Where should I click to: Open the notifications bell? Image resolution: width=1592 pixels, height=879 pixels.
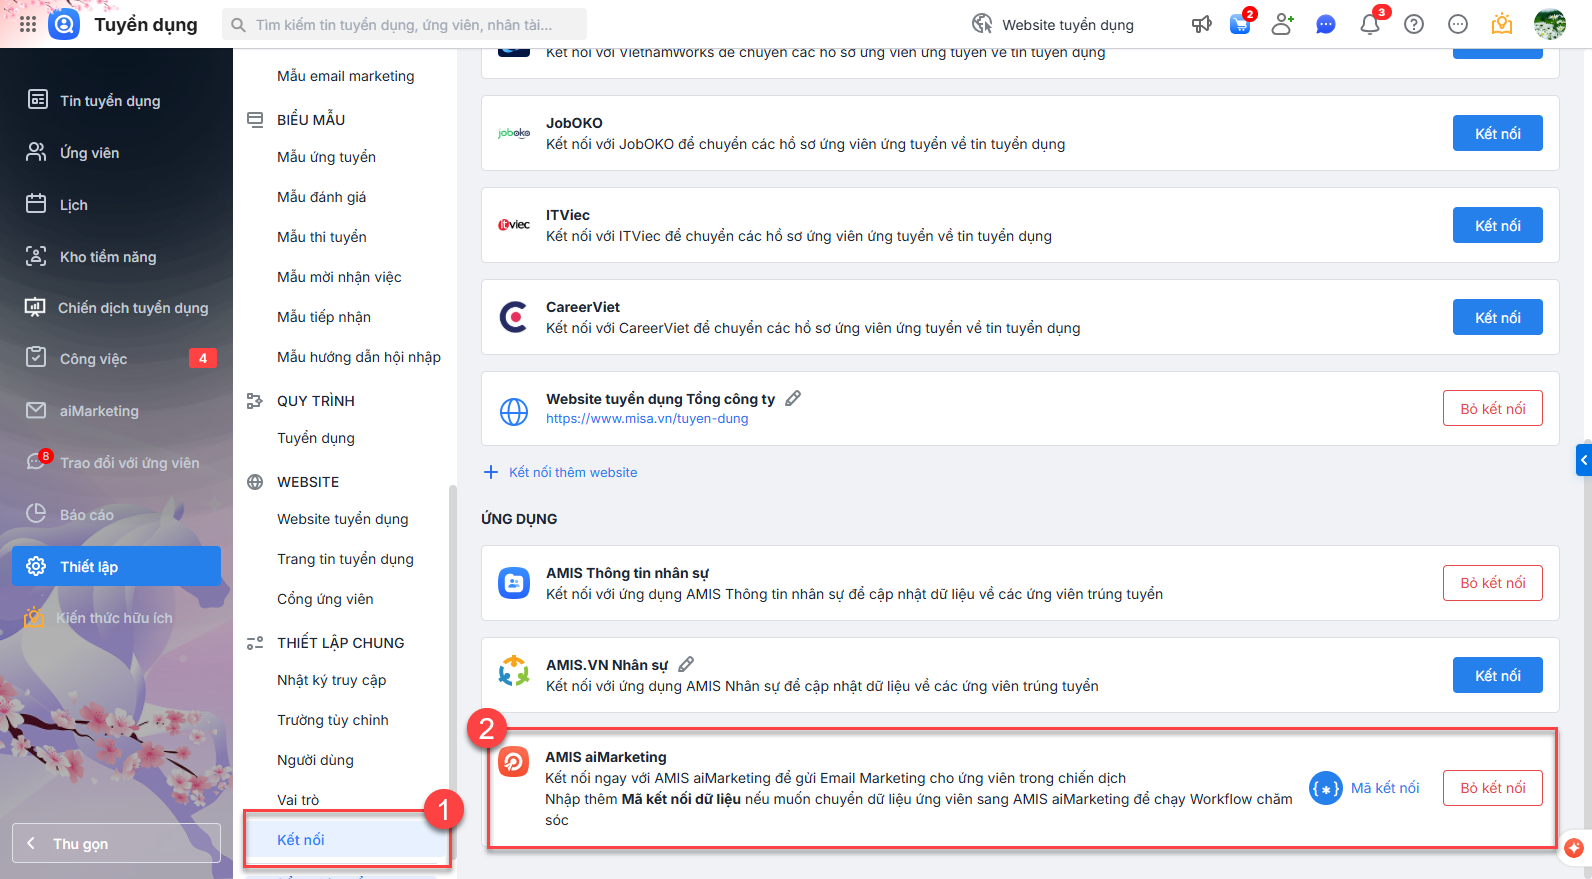pyautogui.click(x=1370, y=24)
